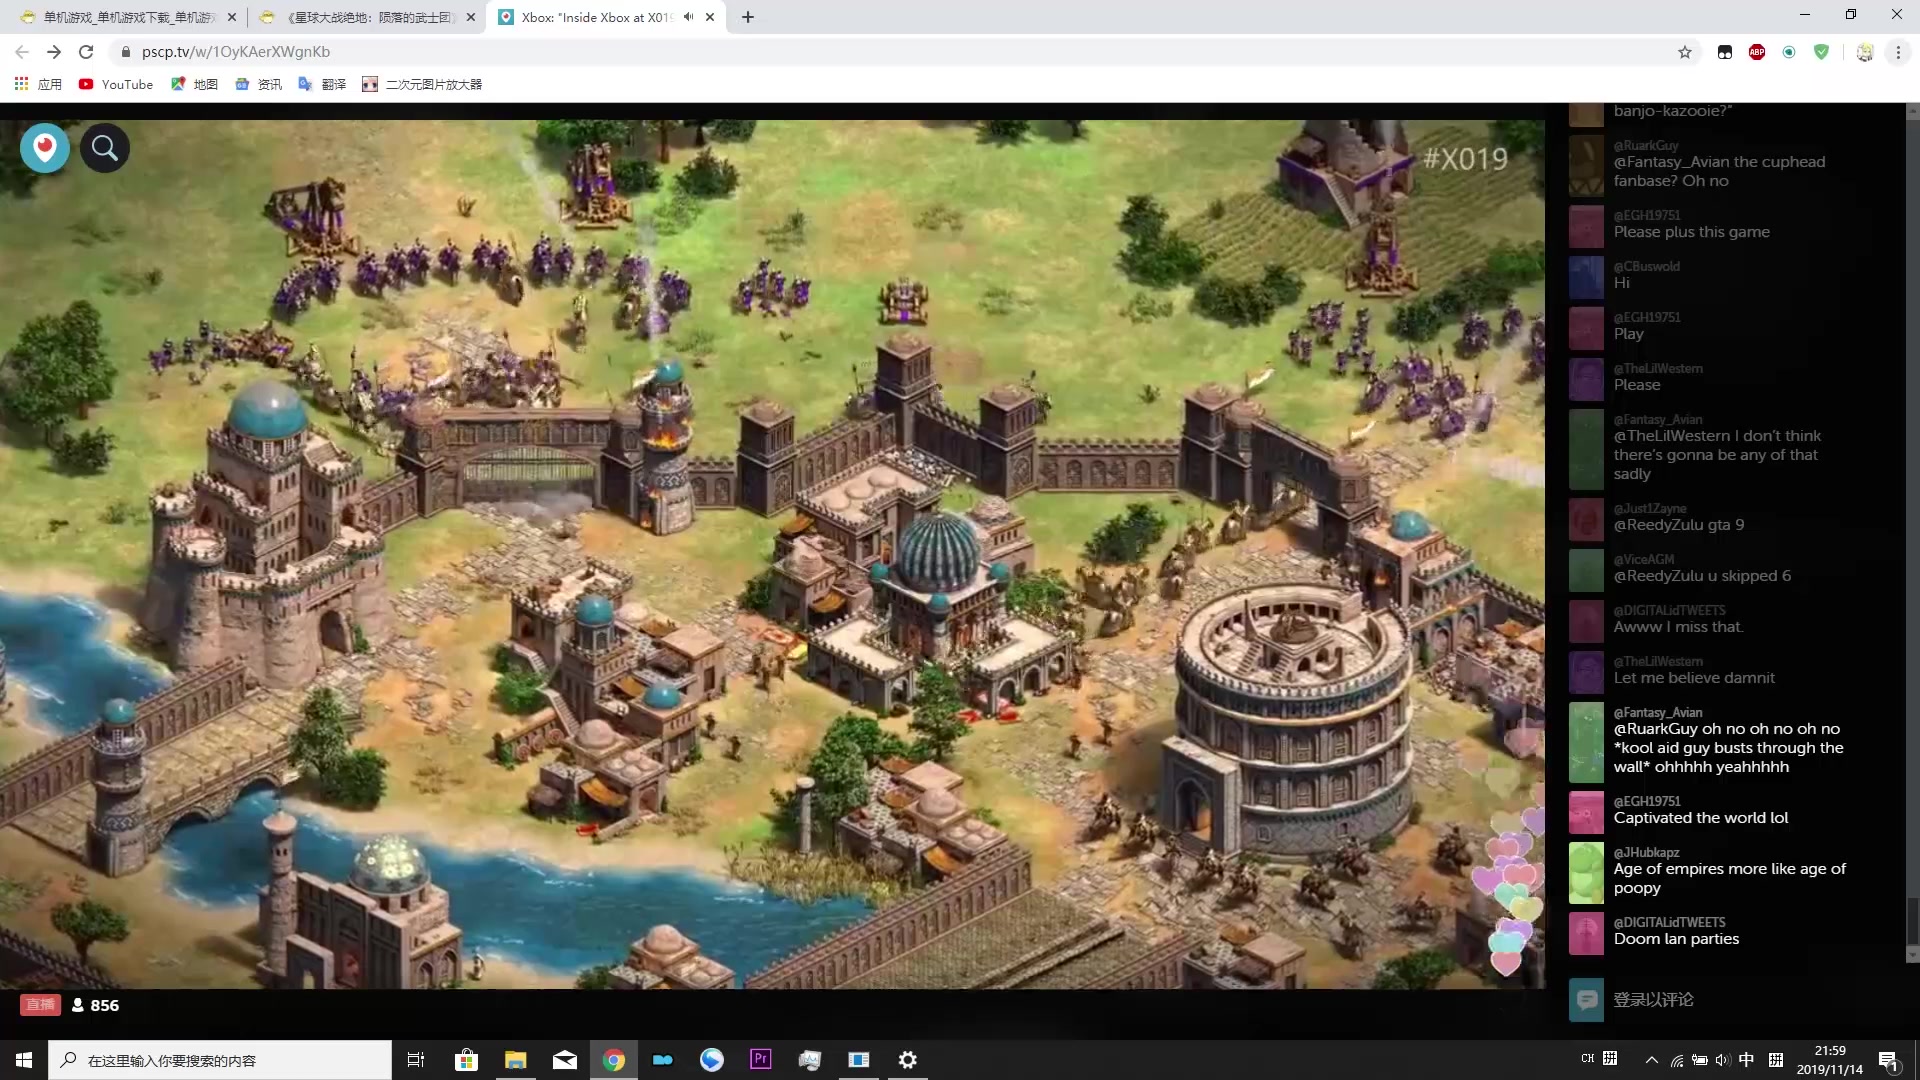Screen dimensions: 1920x1080
Task: Mute the Xbox tab audio indicator
Action: pyautogui.click(x=686, y=16)
